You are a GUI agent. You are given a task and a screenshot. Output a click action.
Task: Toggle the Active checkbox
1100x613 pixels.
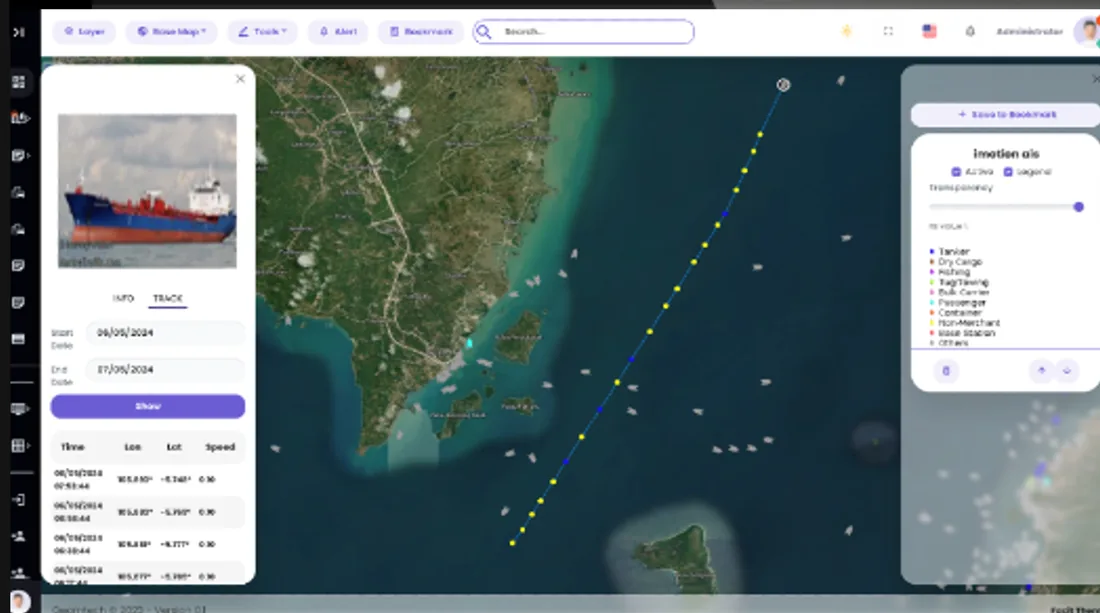(955, 172)
